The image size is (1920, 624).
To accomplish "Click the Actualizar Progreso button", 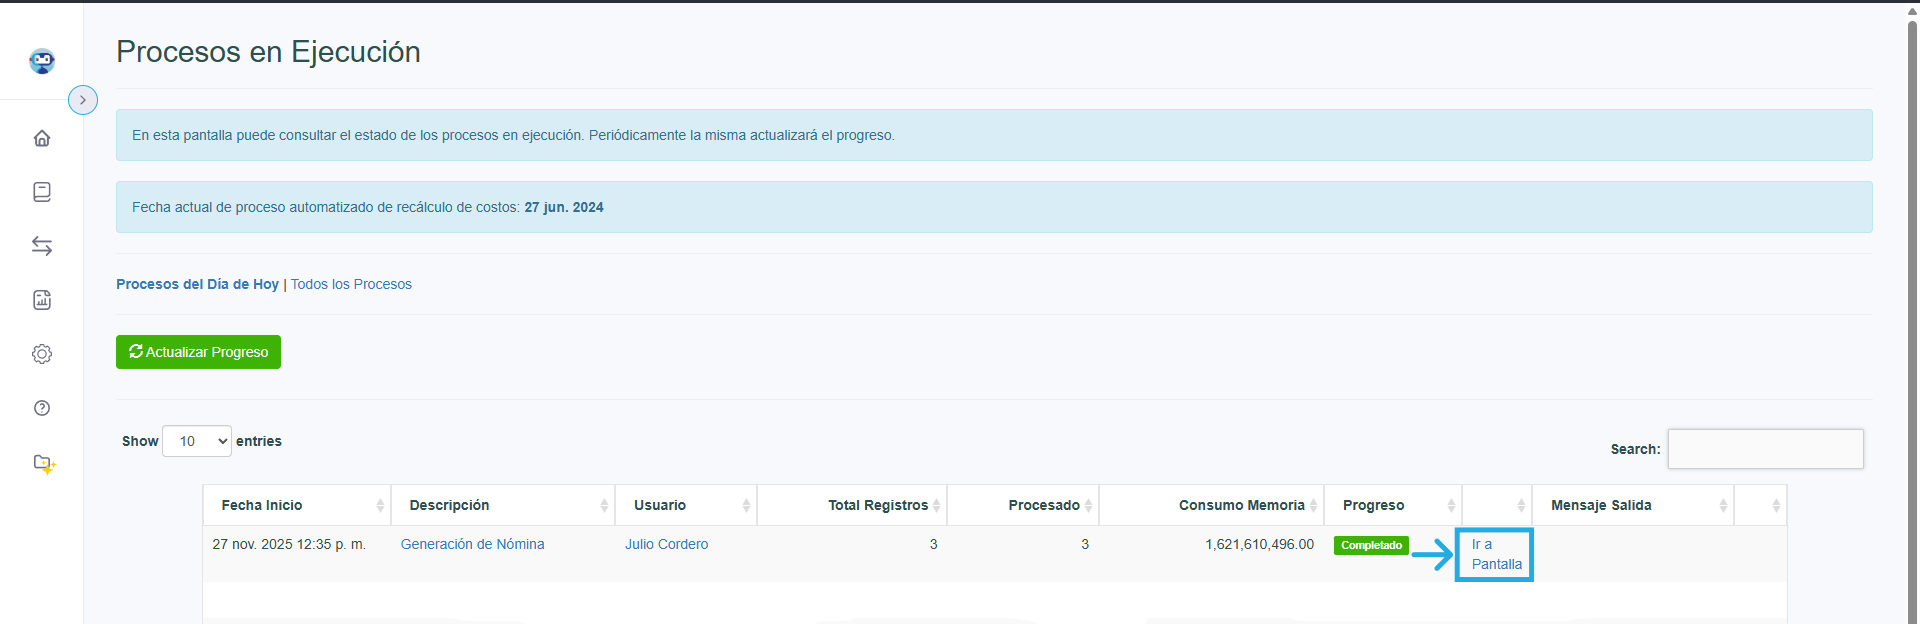I will (198, 352).
